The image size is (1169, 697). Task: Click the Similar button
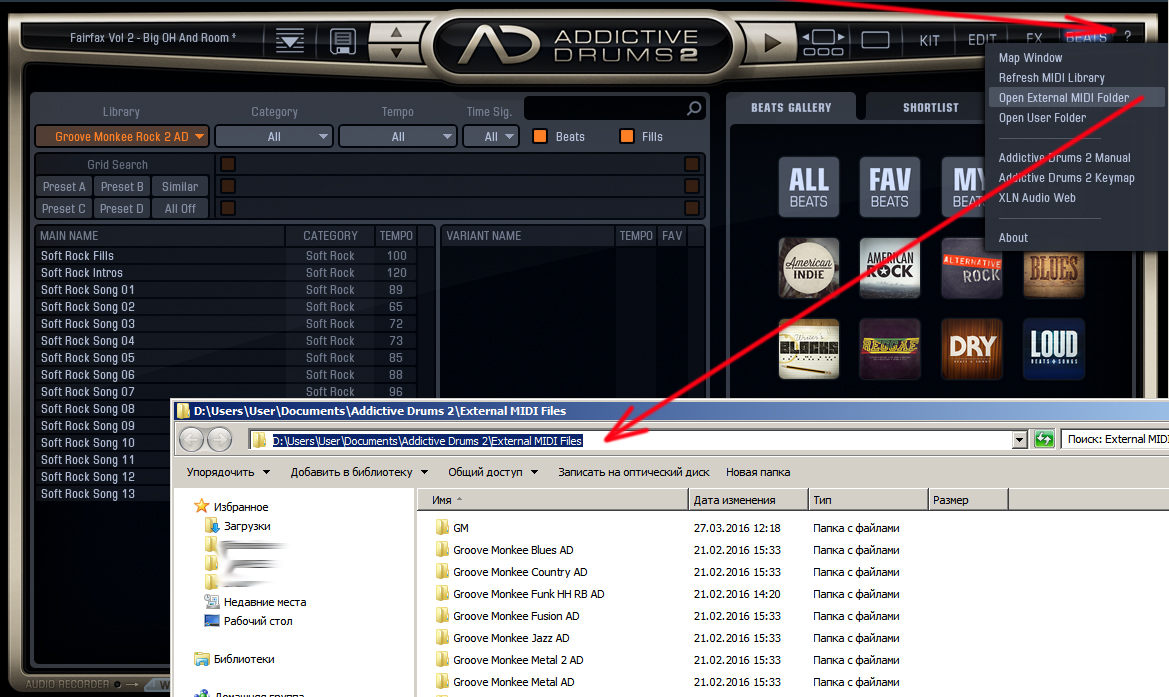180,186
